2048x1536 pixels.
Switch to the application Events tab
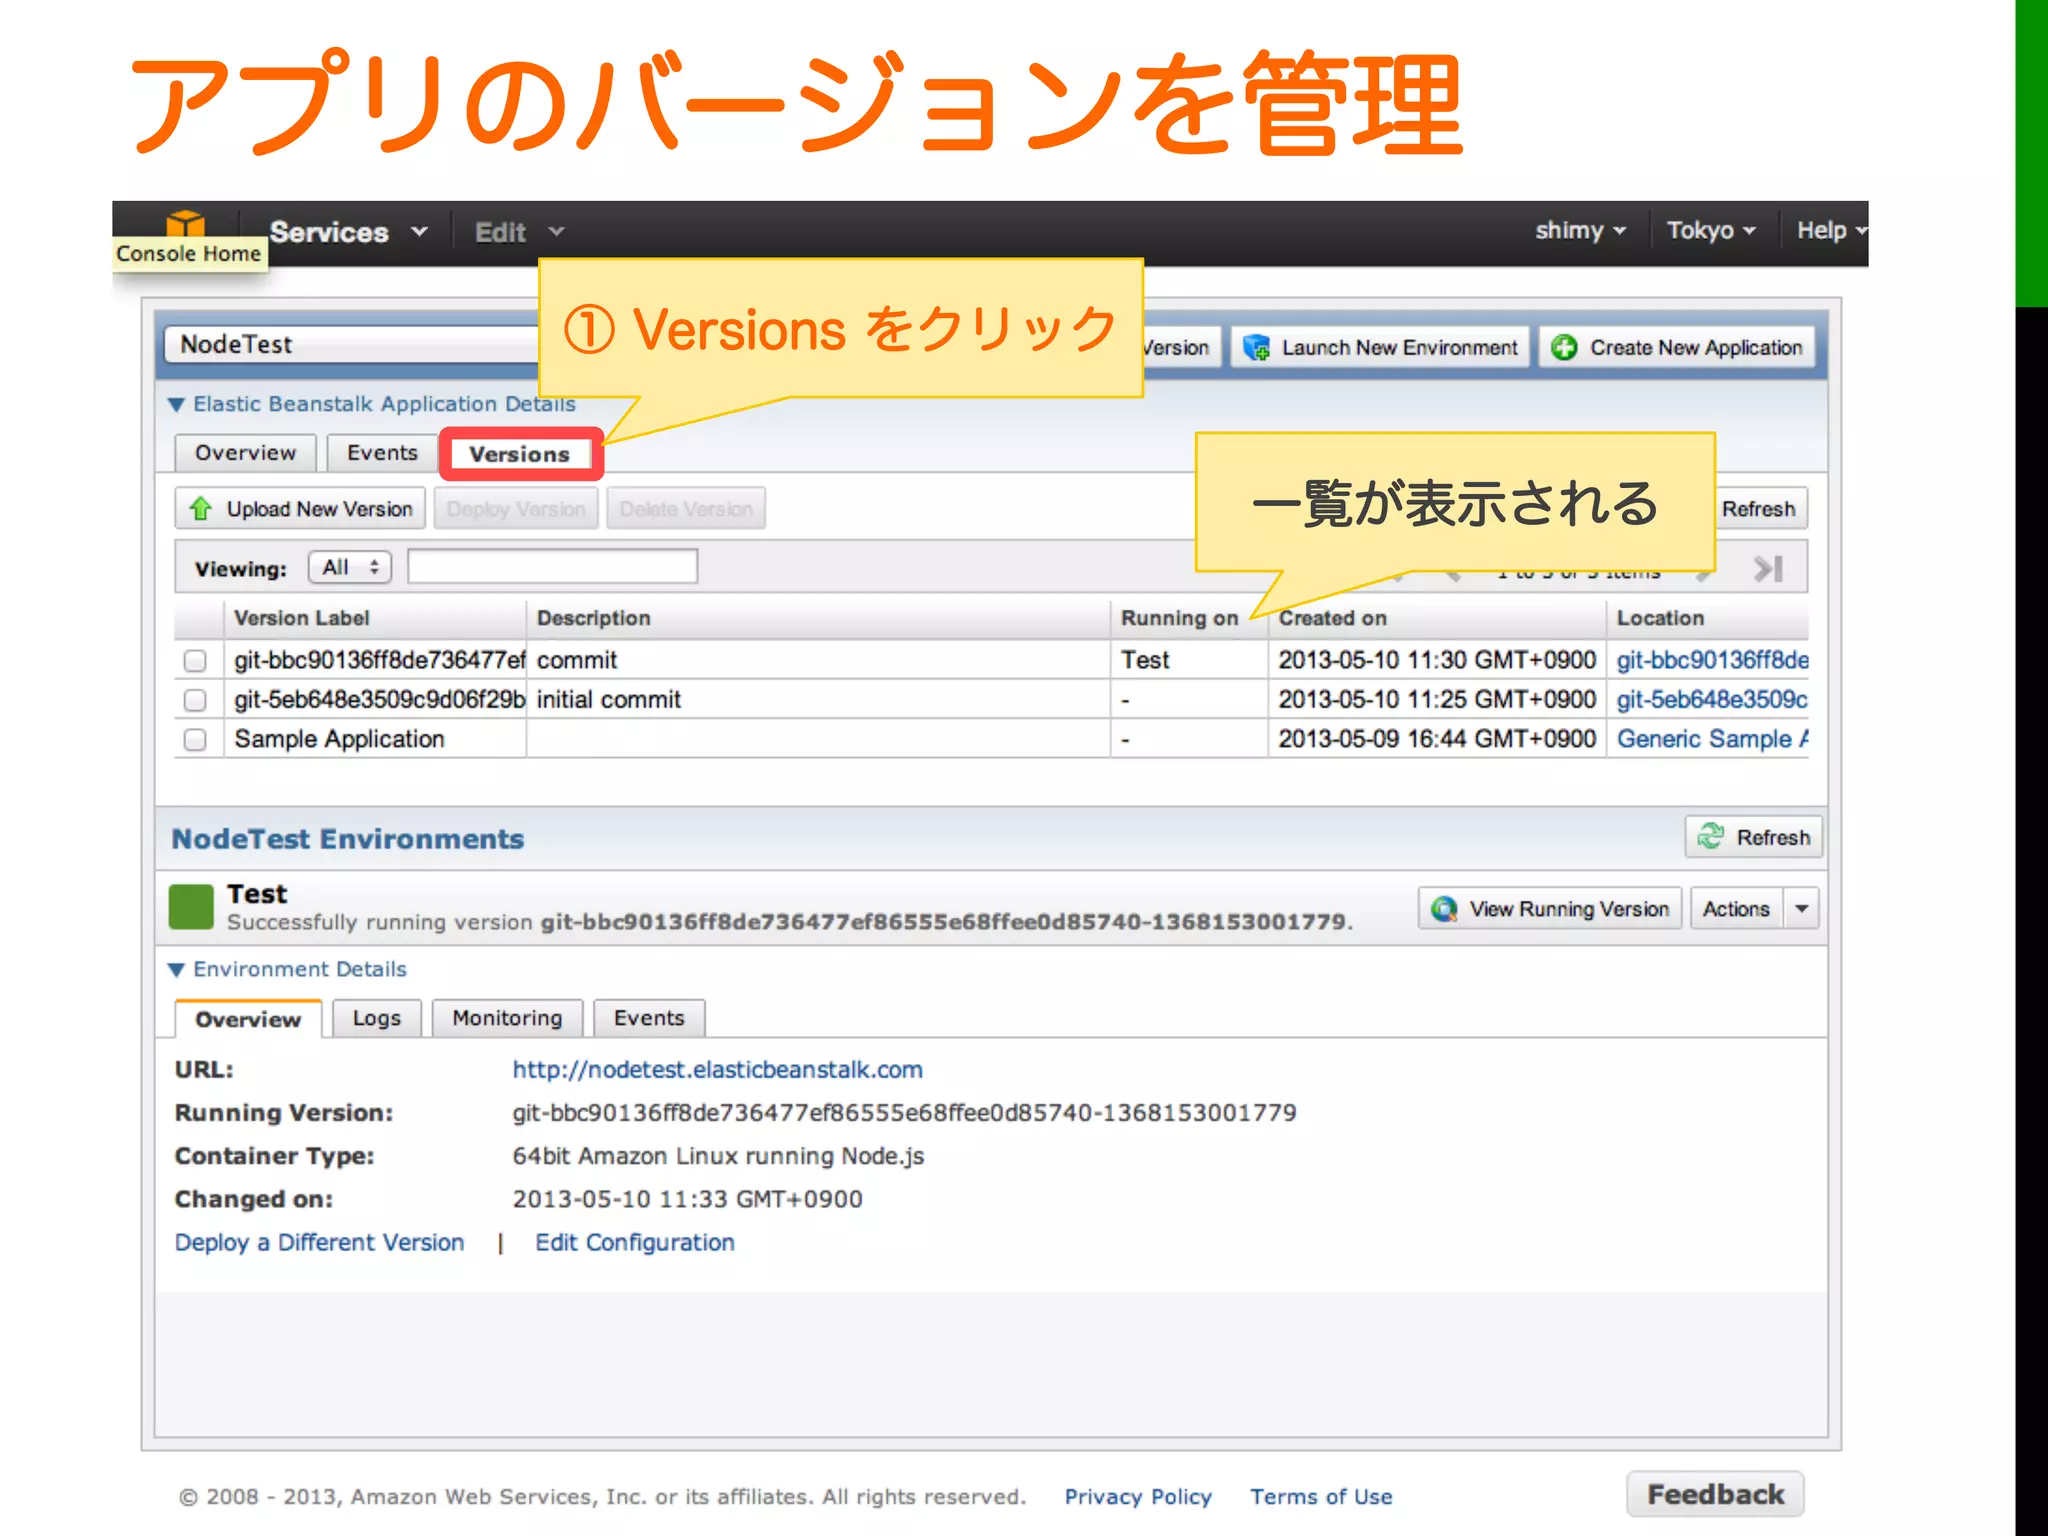(x=382, y=453)
